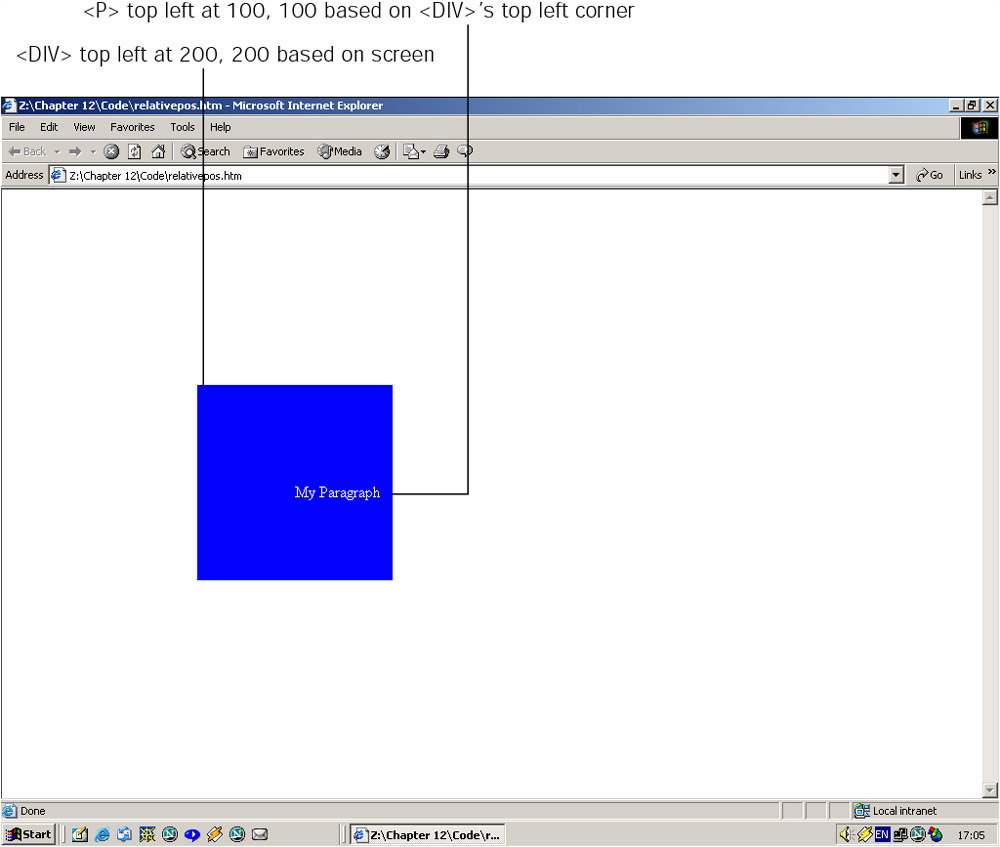
Task: Open the Tools menu
Action: pyautogui.click(x=182, y=127)
